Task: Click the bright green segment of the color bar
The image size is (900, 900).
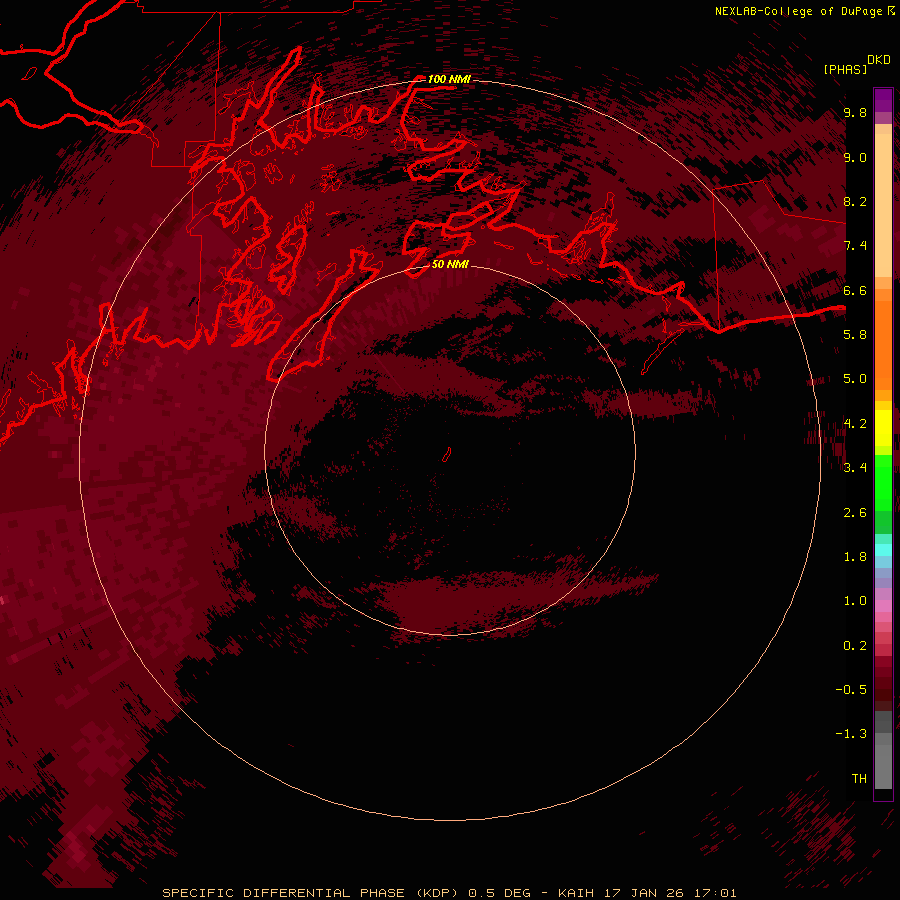Action: (883, 482)
